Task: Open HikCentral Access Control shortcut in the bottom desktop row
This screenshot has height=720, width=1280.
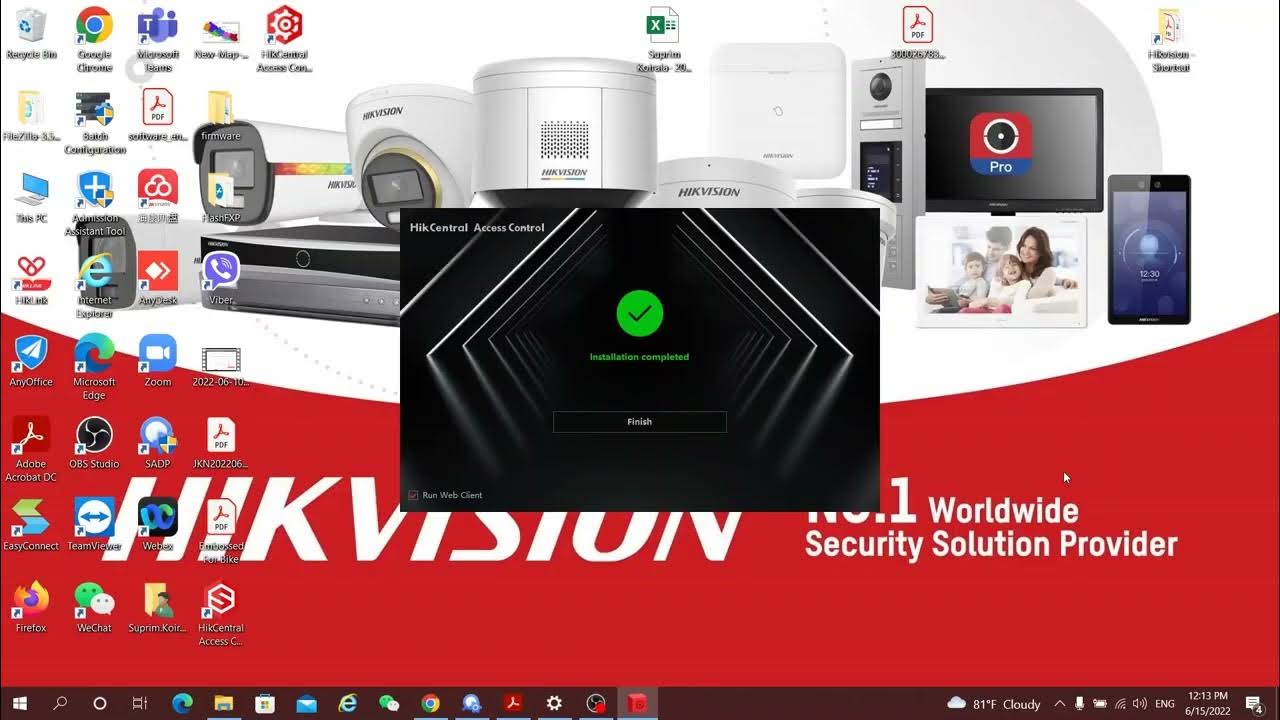Action: (221, 614)
